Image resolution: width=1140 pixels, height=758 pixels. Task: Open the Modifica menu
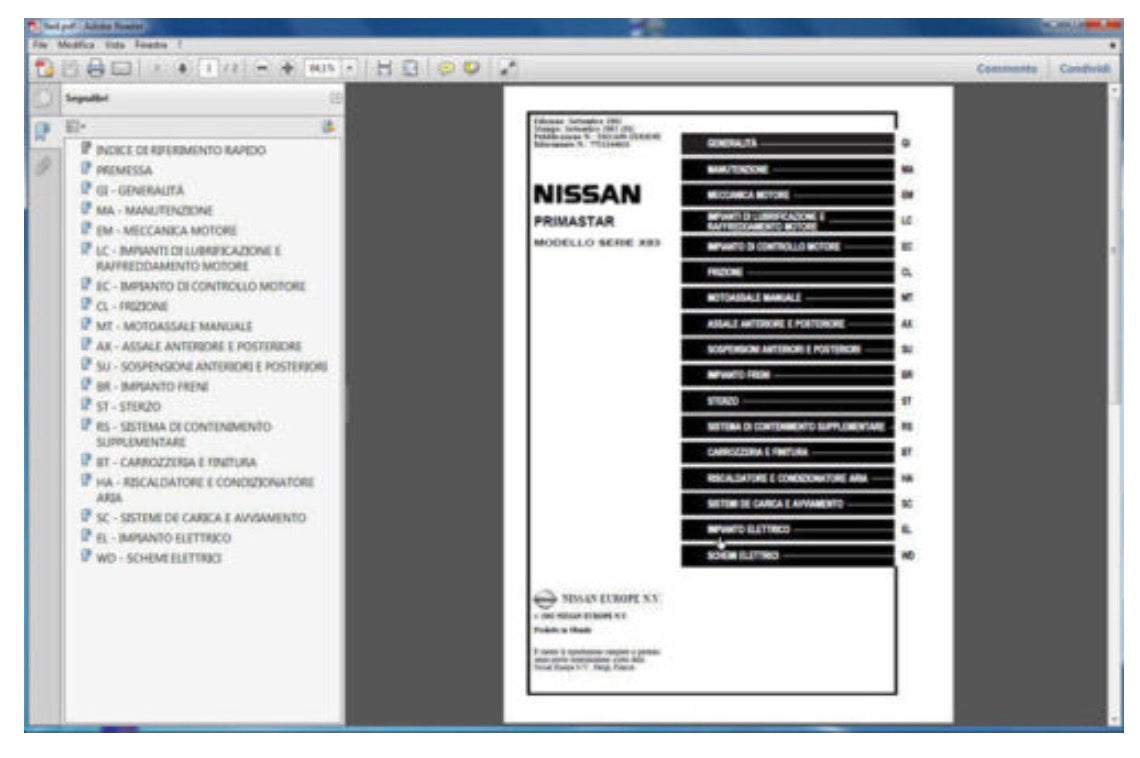click(76, 45)
